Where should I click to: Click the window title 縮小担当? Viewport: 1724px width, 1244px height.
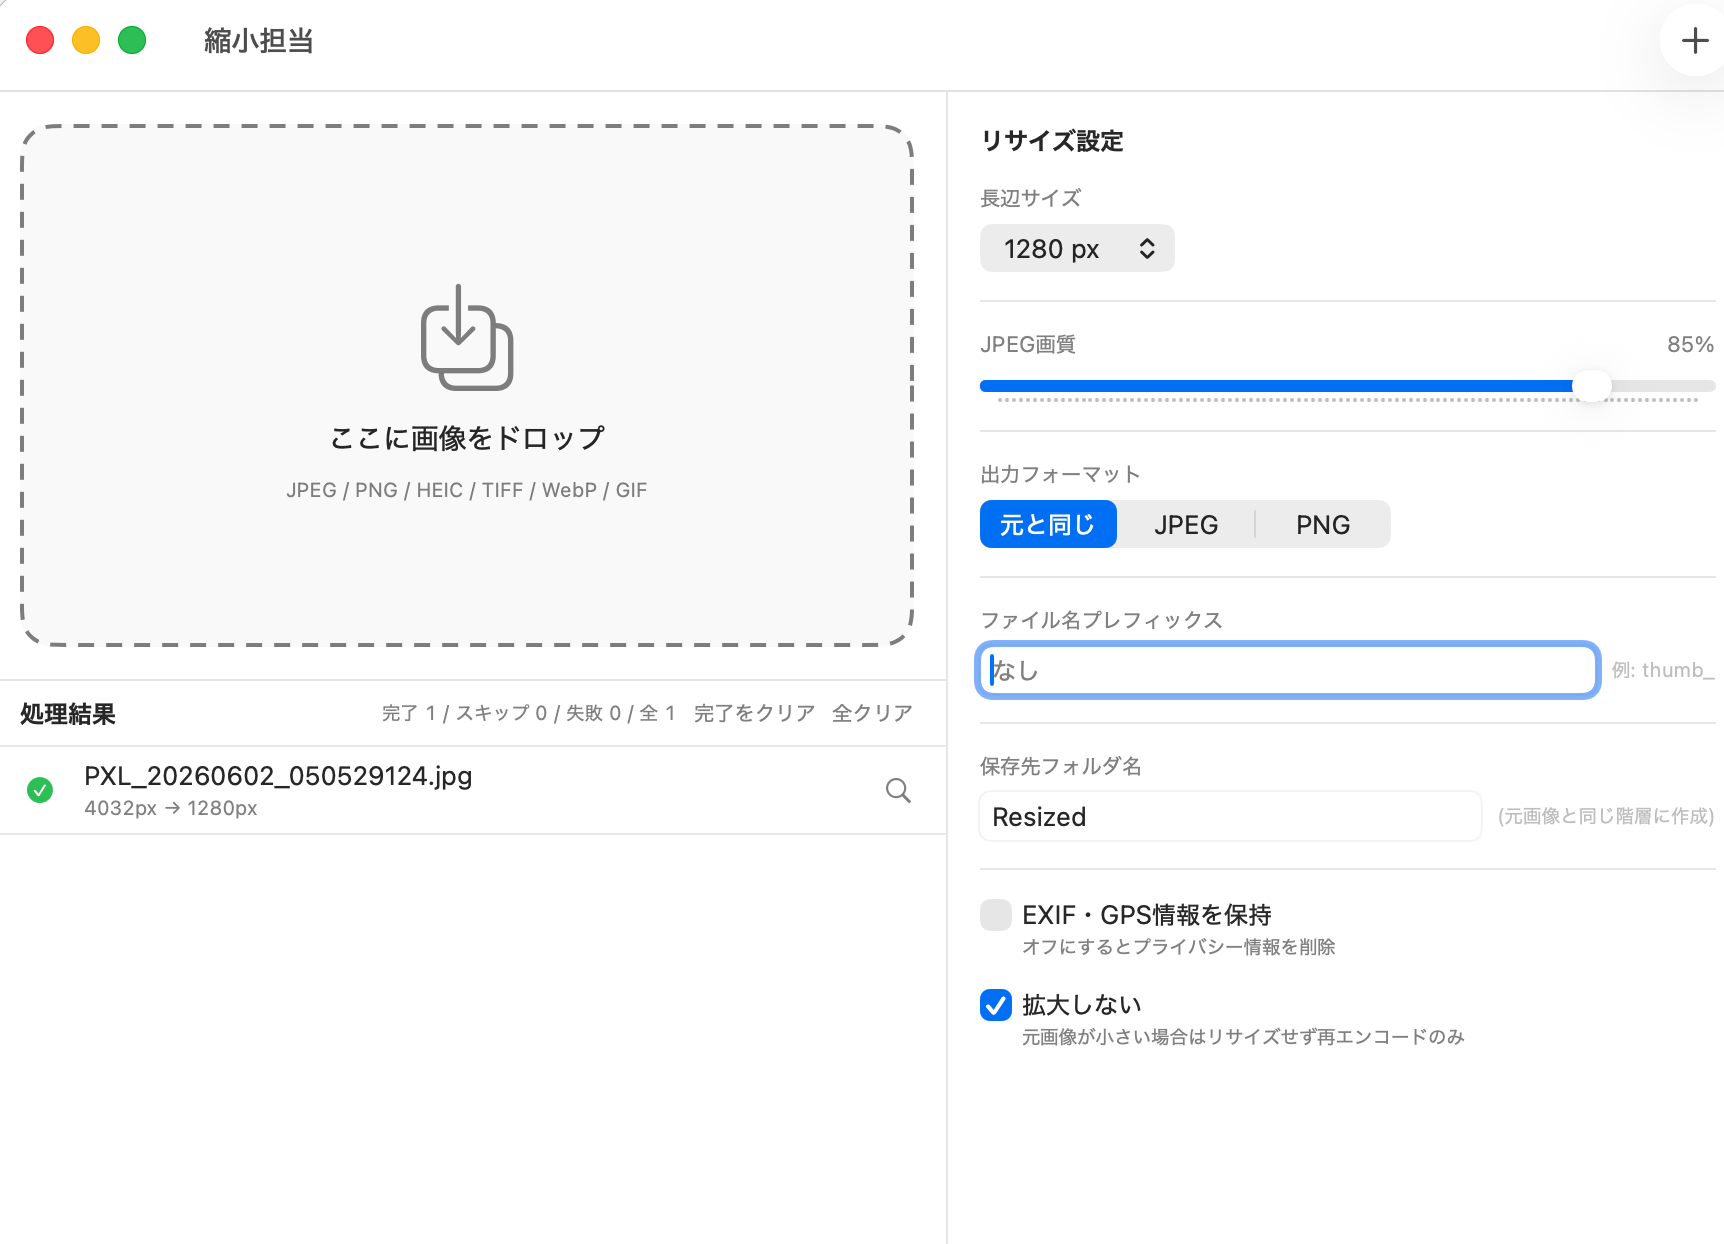point(259,40)
